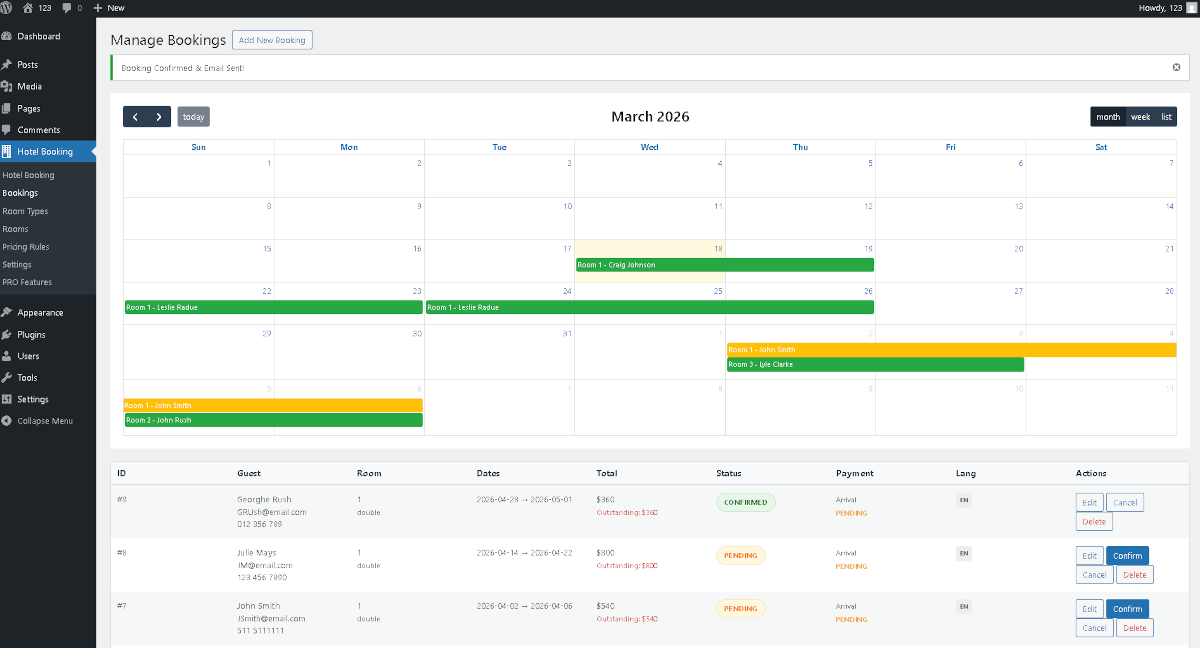Click the next month arrow on the calendar
1200x648 pixels.
[158, 116]
